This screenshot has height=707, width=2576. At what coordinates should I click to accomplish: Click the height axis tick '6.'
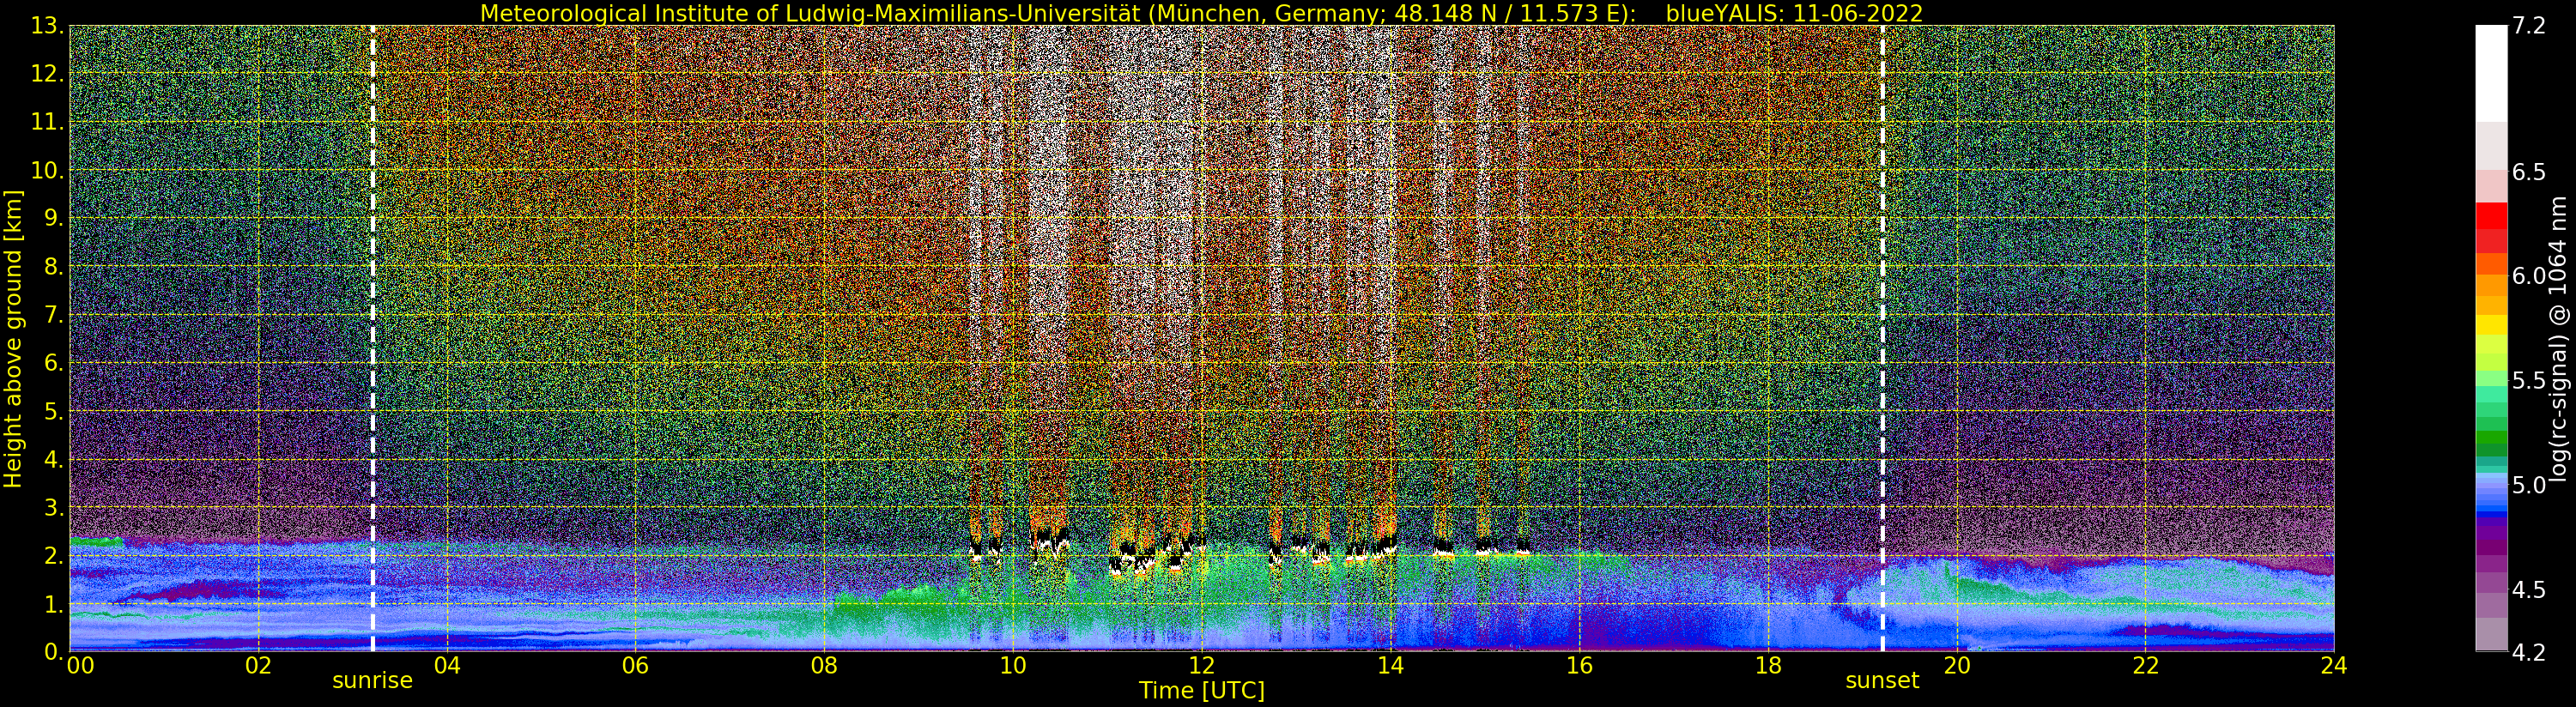pyautogui.click(x=54, y=363)
